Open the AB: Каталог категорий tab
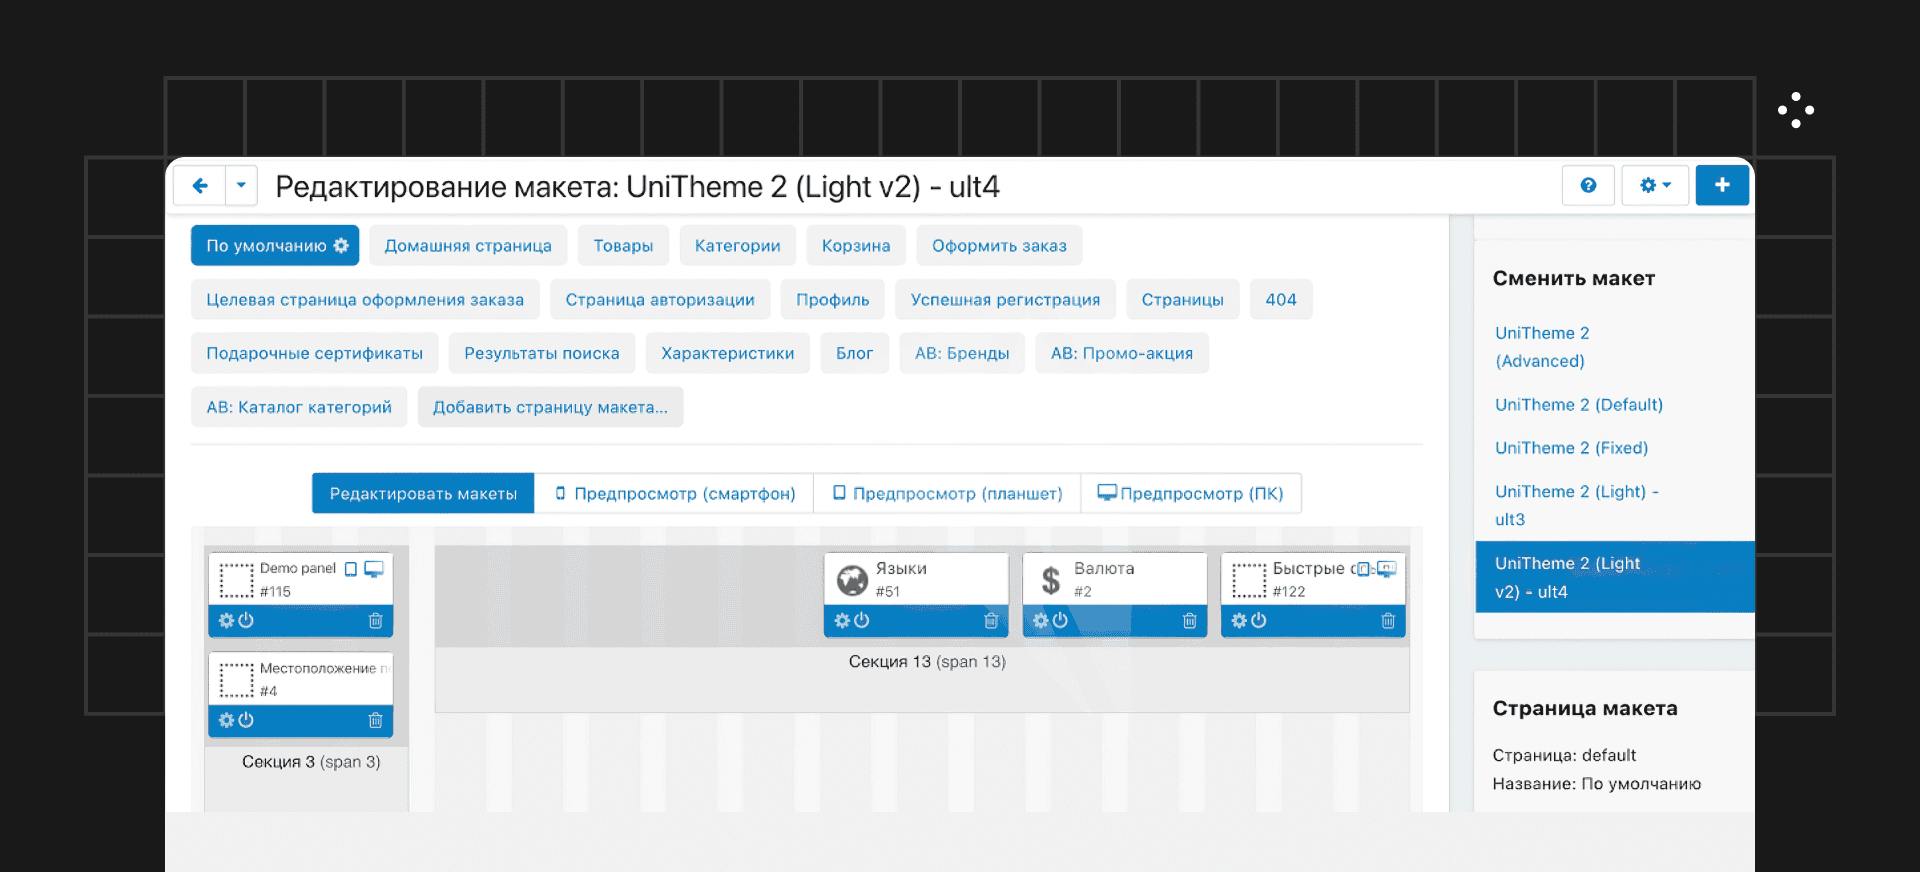The height and width of the screenshot is (872, 1920). point(299,407)
